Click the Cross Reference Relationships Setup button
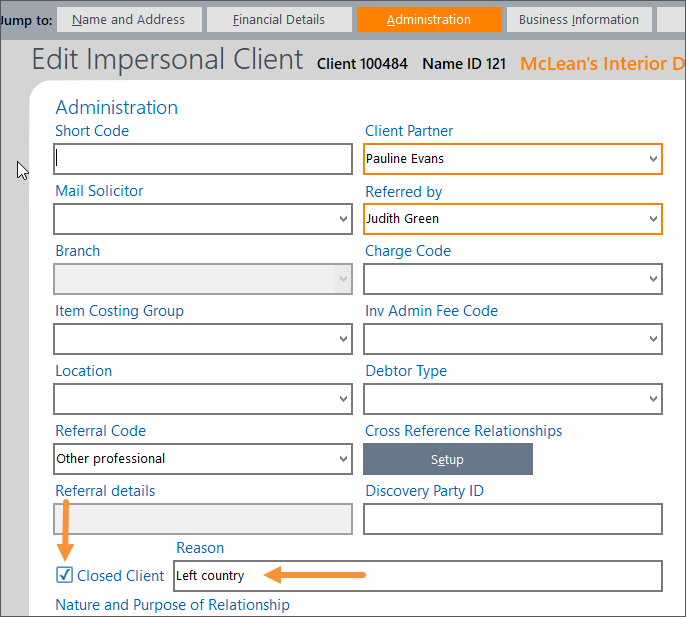The image size is (686, 617). [447, 459]
